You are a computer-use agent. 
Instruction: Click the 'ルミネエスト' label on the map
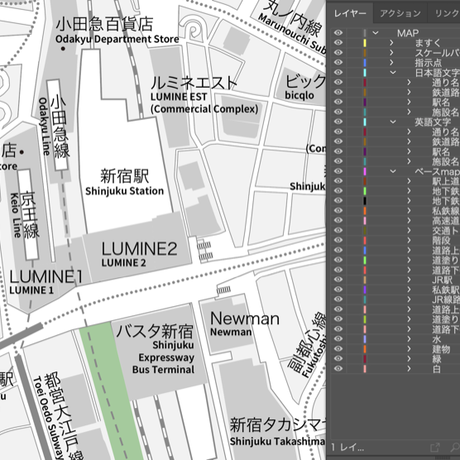click(194, 83)
